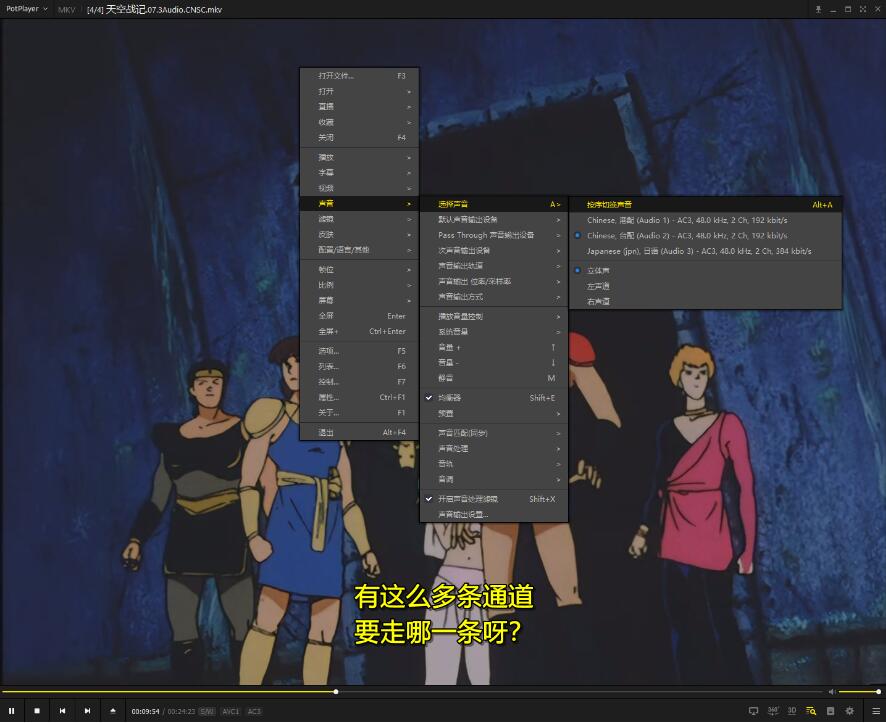Click the eject/open file icon
The image size is (886, 723).
(x=112, y=711)
